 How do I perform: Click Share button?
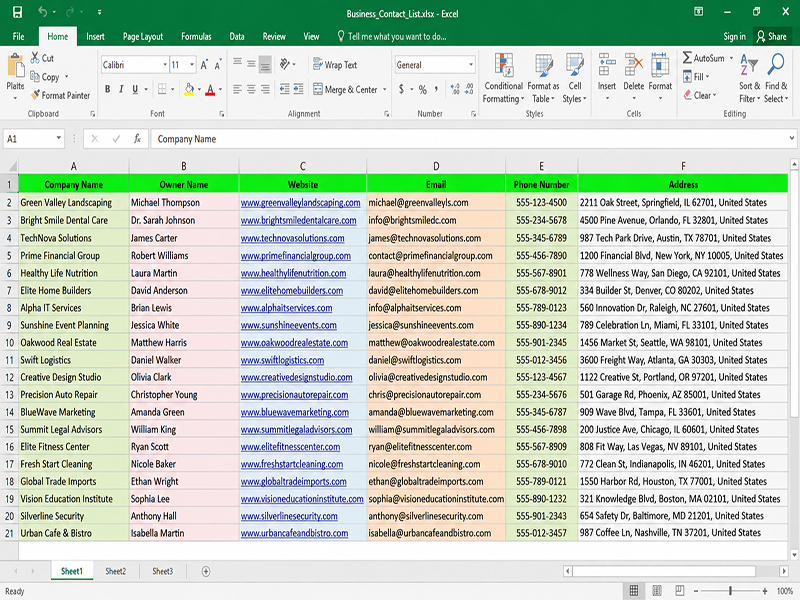pyautogui.click(x=771, y=36)
